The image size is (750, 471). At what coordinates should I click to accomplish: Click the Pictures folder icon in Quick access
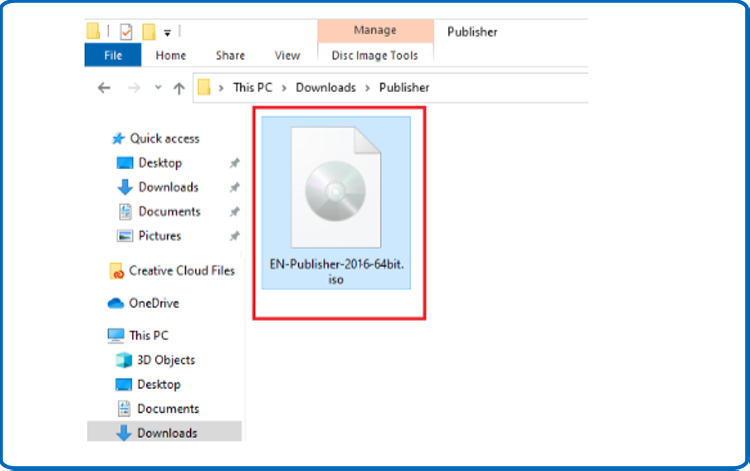(125, 236)
